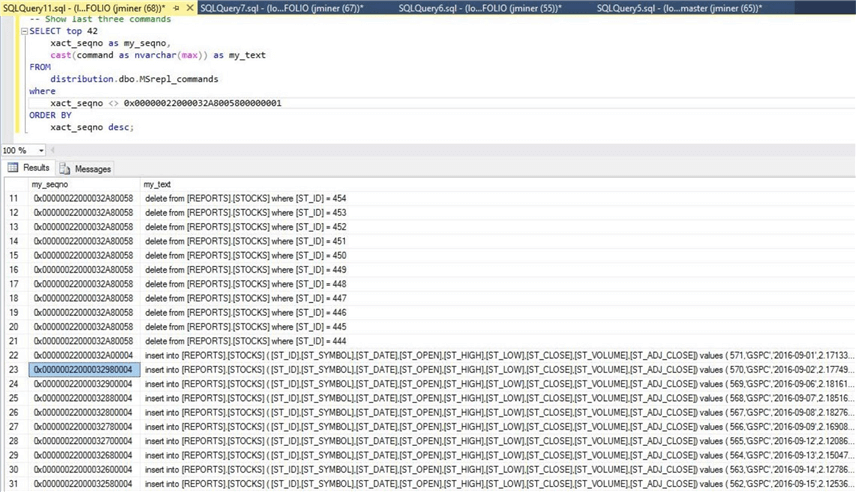Collapse the SELECT statement outline block
The height and width of the screenshot is (492, 856).
pyautogui.click(x=23, y=31)
